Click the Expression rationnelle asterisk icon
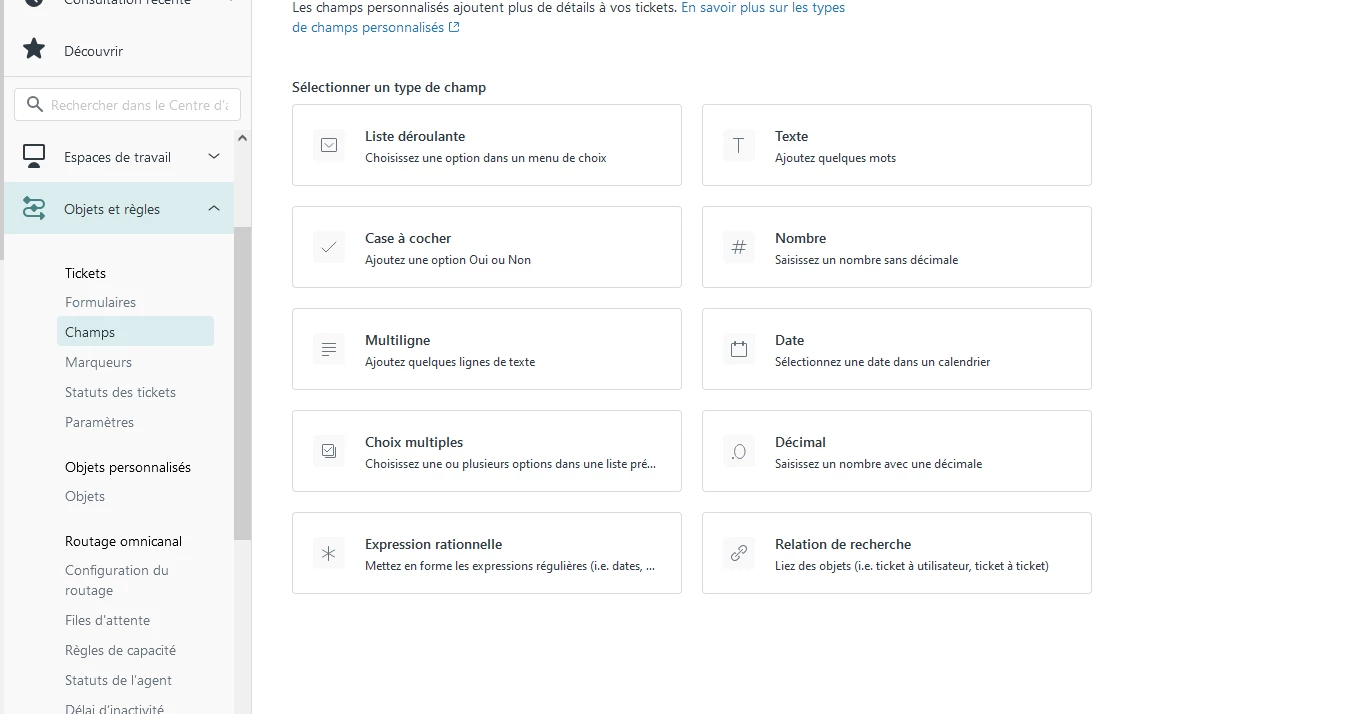 coord(329,553)
